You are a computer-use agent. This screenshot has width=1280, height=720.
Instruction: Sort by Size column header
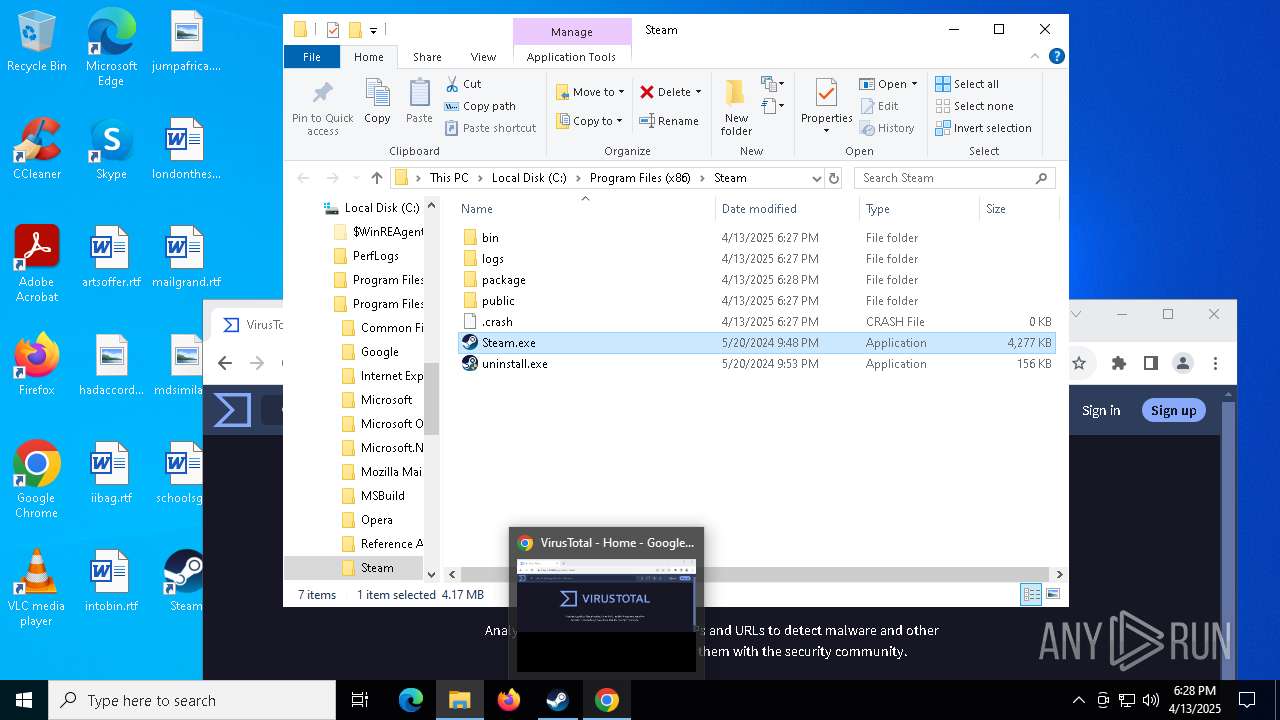pos(1018,209)
